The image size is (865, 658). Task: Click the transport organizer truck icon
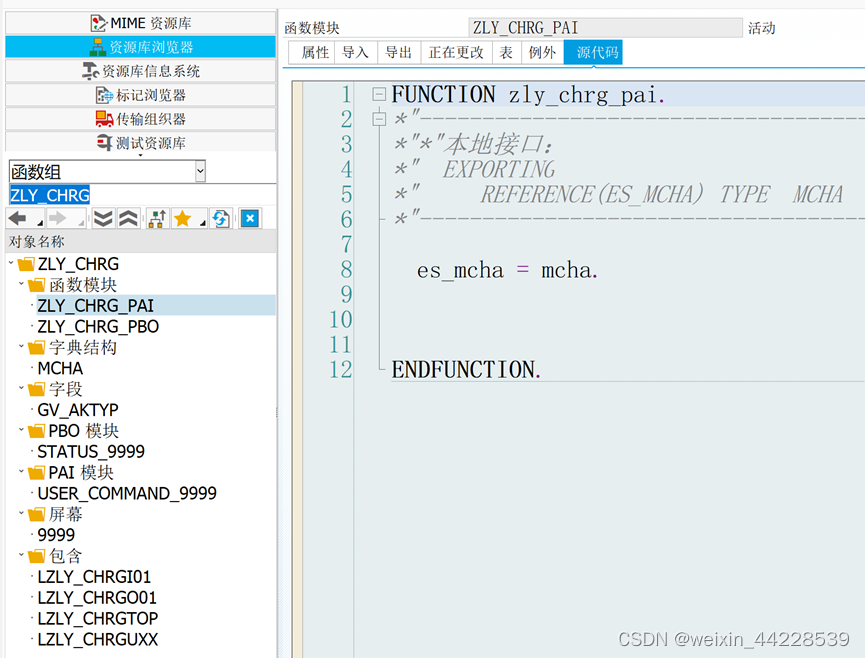[104, 119]
